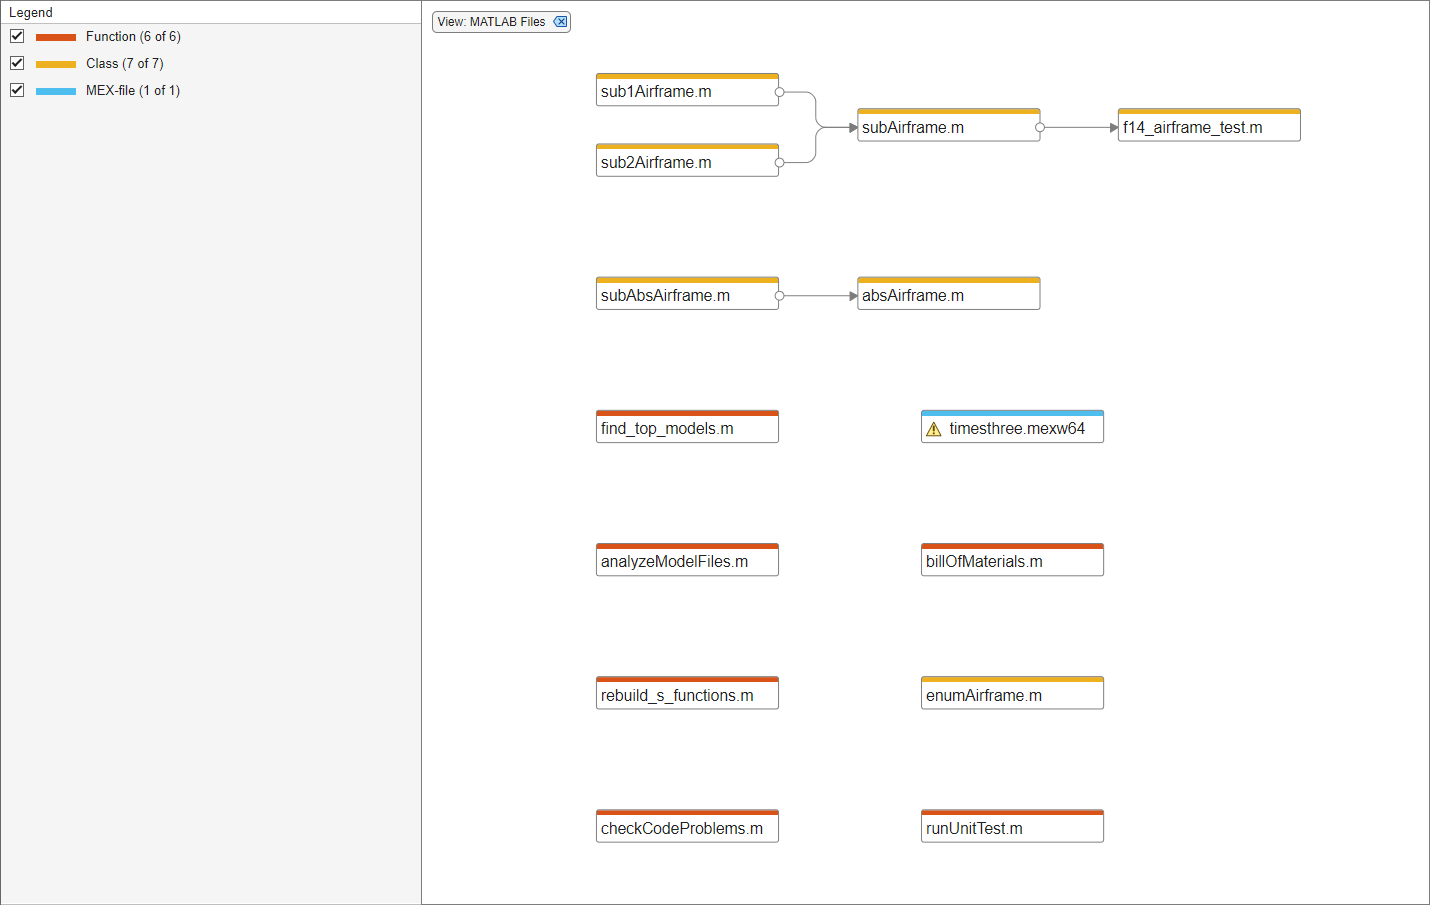Click output port circle of sub1Airframe.m
Image resolution: width=1430 pixels, height=905 pixels.
tap(779, 92)
